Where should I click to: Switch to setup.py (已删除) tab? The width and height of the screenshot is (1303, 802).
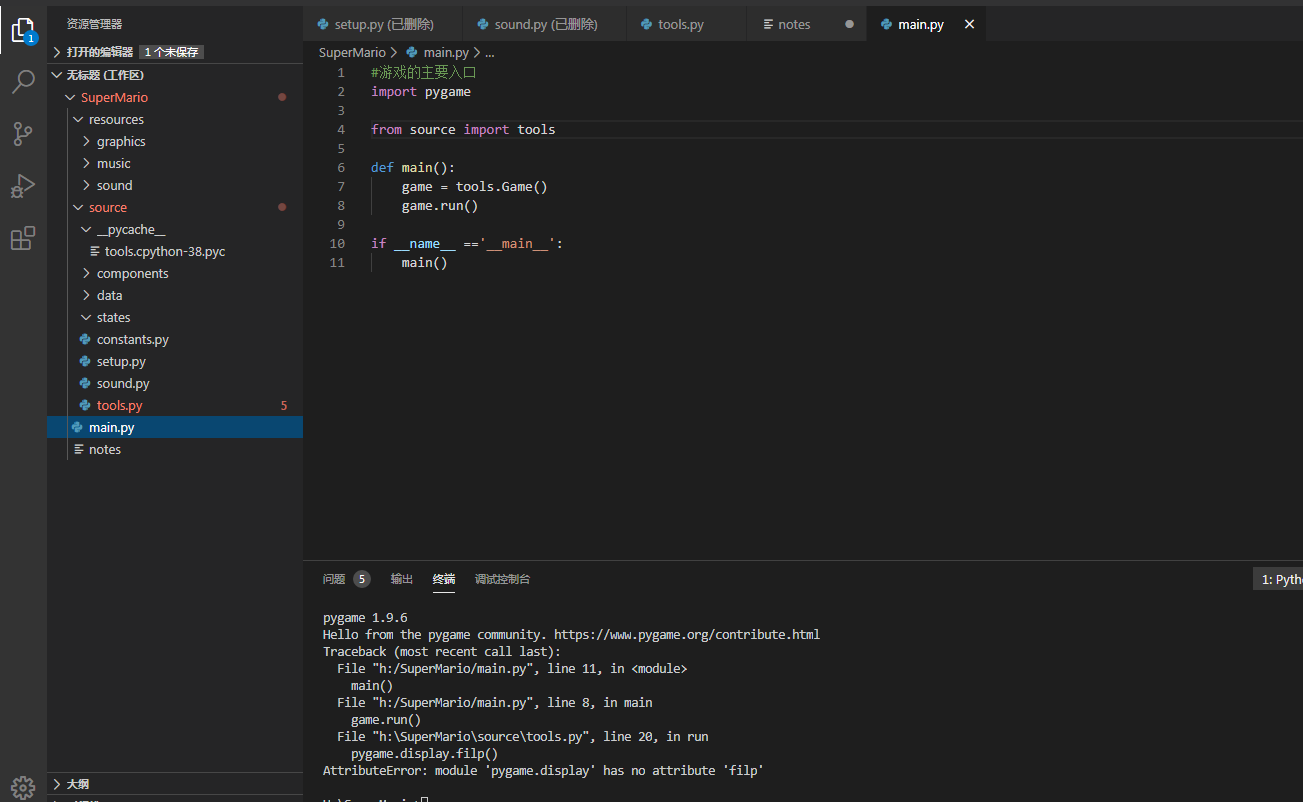tap(383, 24)
